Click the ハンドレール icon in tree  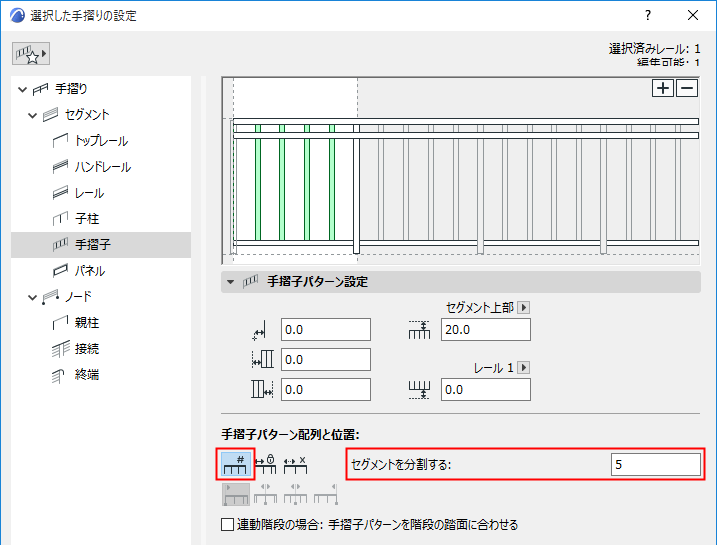60,167
